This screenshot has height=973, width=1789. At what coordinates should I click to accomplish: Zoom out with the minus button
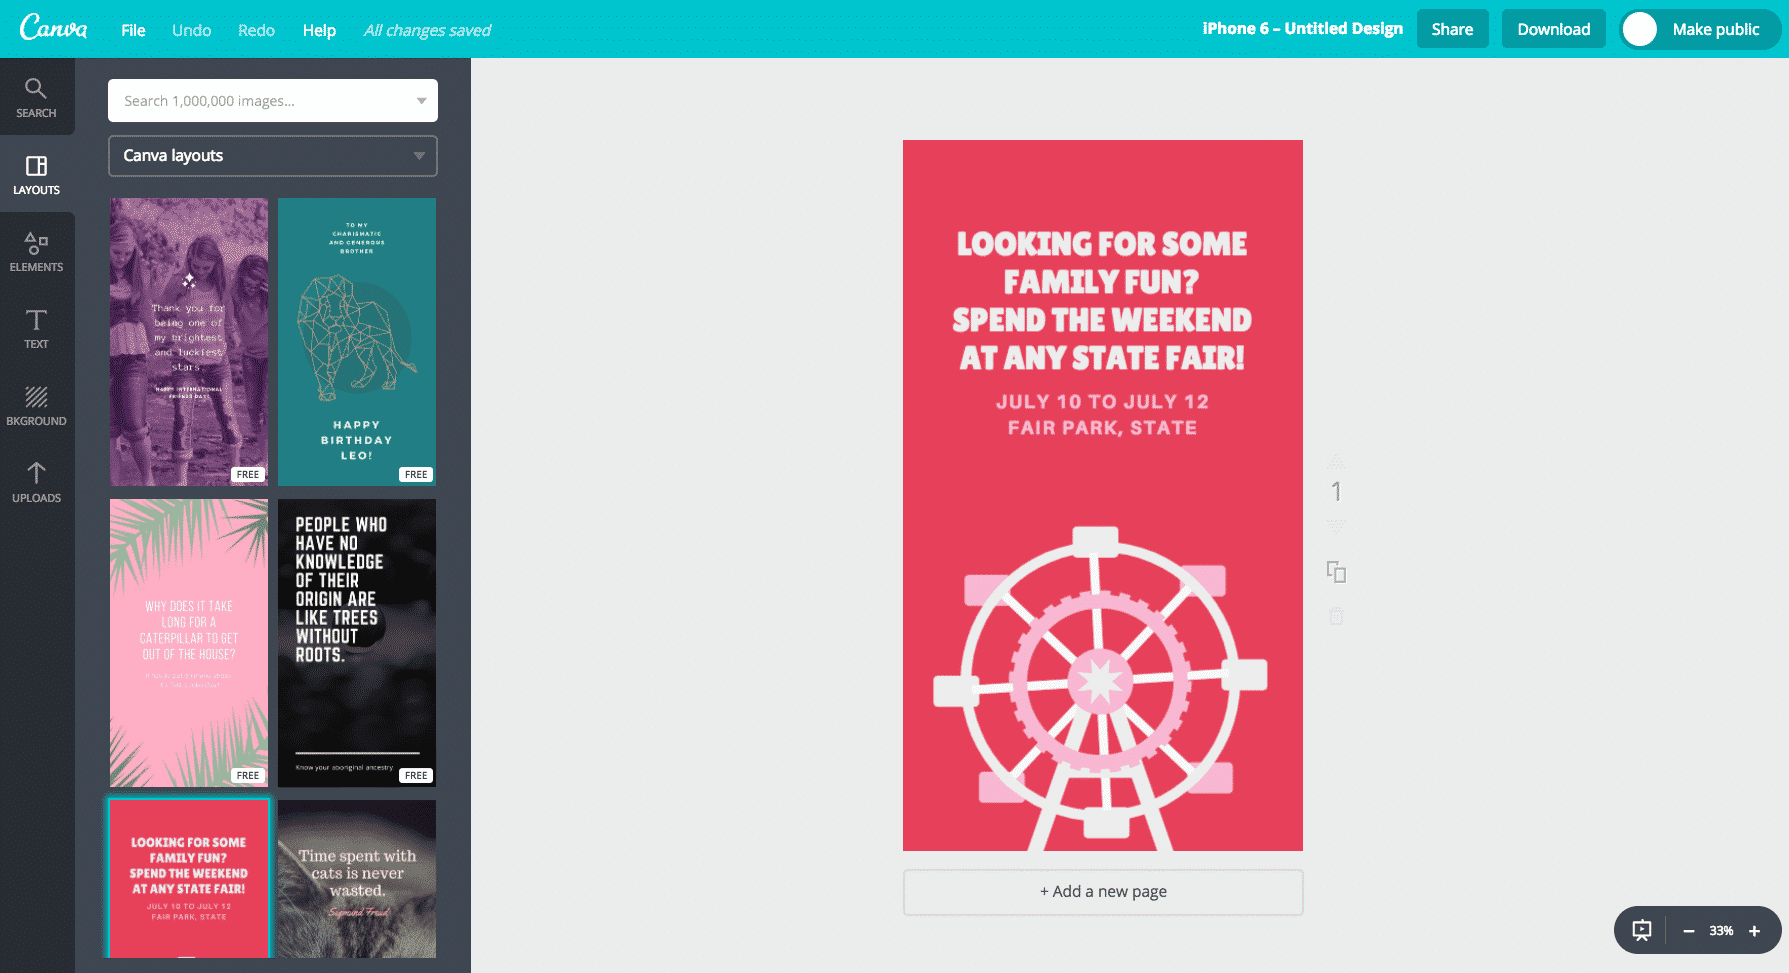[1689, 931]
